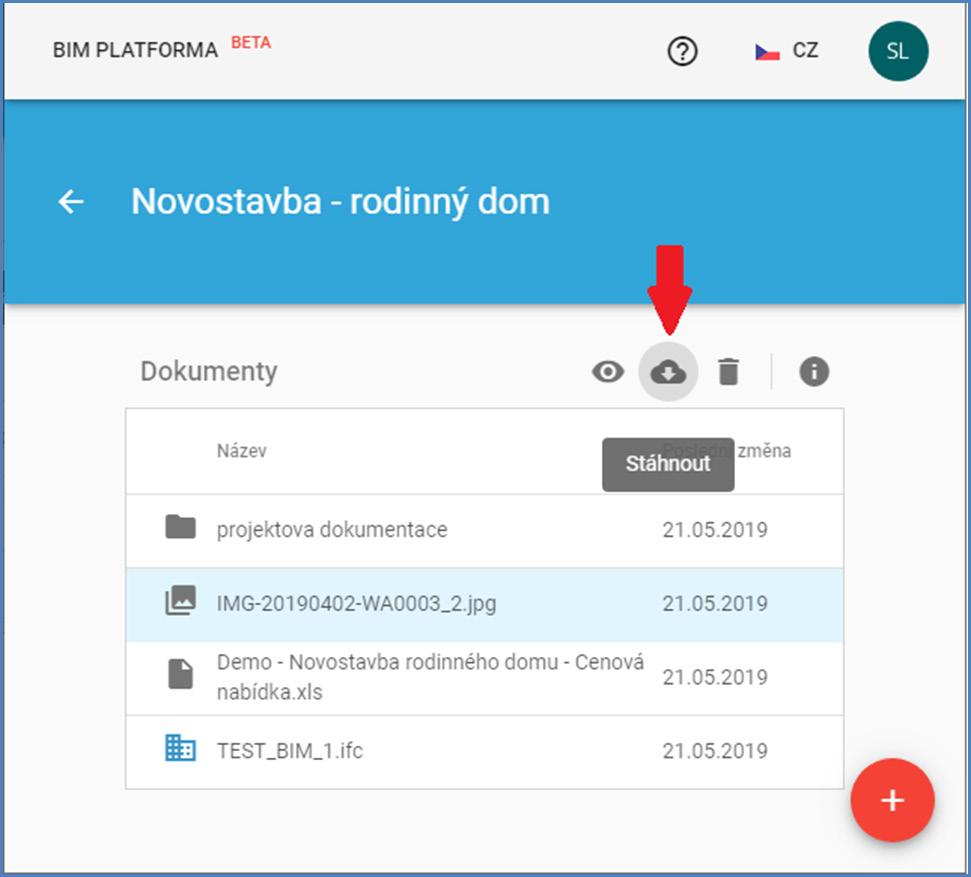Image resolution: width=971 pixels, height=877 pixels.
Task: Click the file icon of Cenová nabídka.xls
Action: coord(180,674)
